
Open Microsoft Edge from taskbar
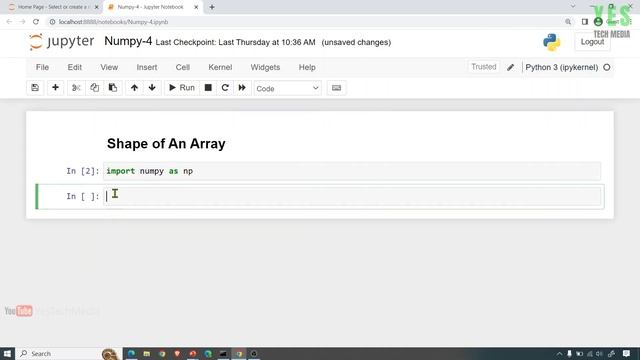[131, 353]
